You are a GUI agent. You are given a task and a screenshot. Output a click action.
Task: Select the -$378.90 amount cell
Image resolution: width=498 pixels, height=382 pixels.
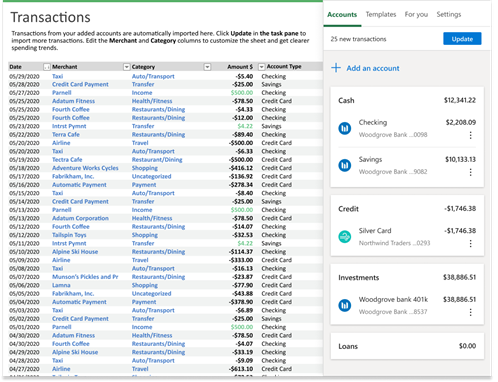(x=241, y=302)
